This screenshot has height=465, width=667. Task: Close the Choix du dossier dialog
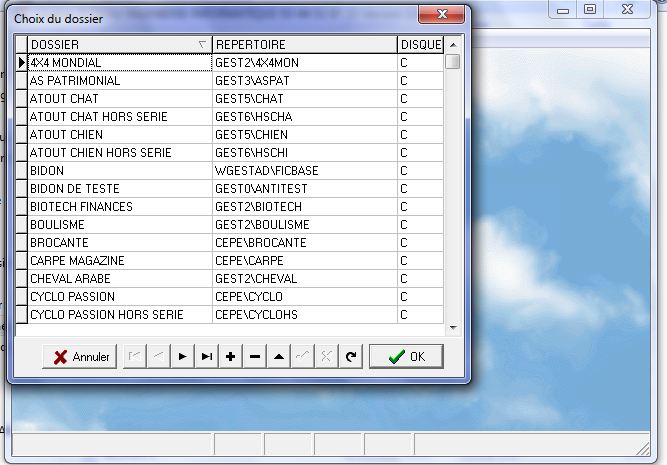[x=440, y=12]
